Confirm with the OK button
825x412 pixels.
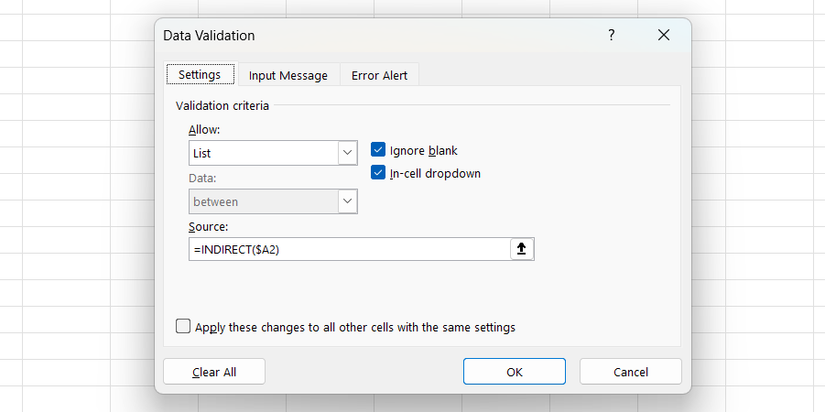[x=514, y=371]
